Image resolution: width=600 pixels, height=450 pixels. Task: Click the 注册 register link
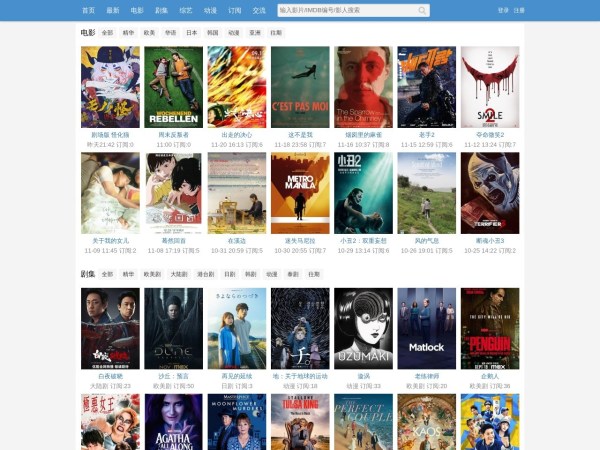(519, 10)
